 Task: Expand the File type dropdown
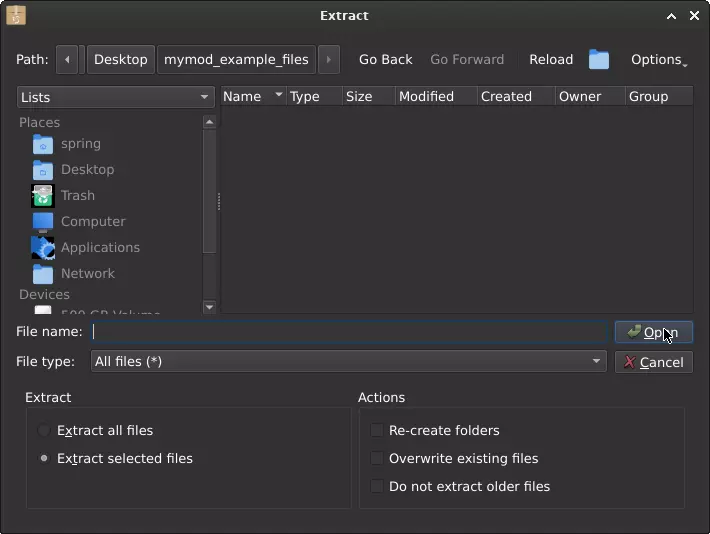pyautogui.click(x=348, y=362)
